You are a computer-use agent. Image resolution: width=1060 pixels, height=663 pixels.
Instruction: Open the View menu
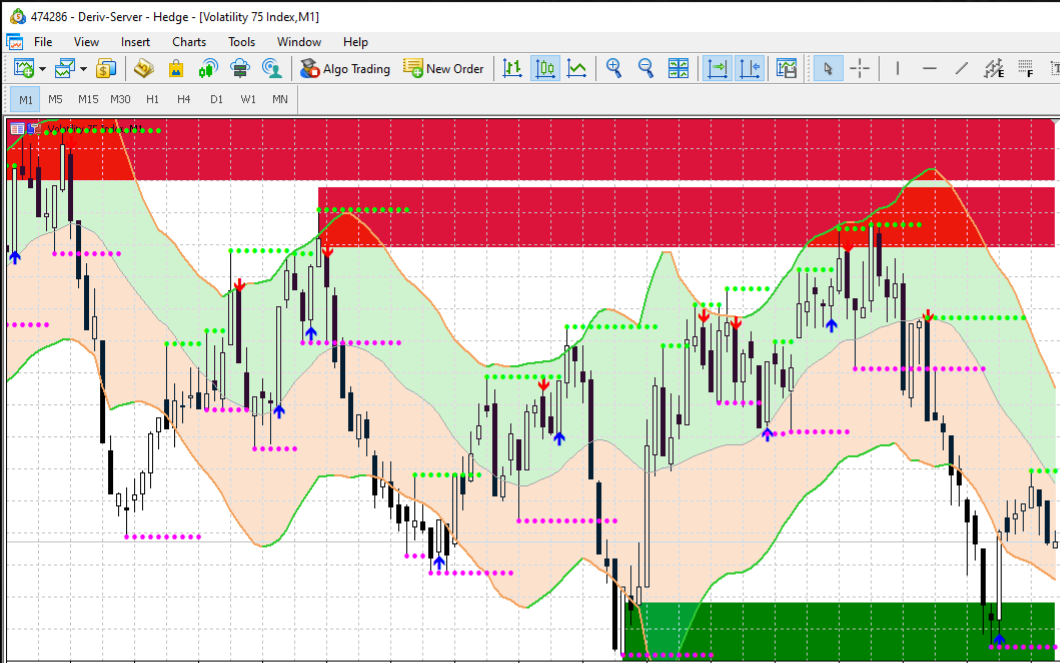pos(87,42)
